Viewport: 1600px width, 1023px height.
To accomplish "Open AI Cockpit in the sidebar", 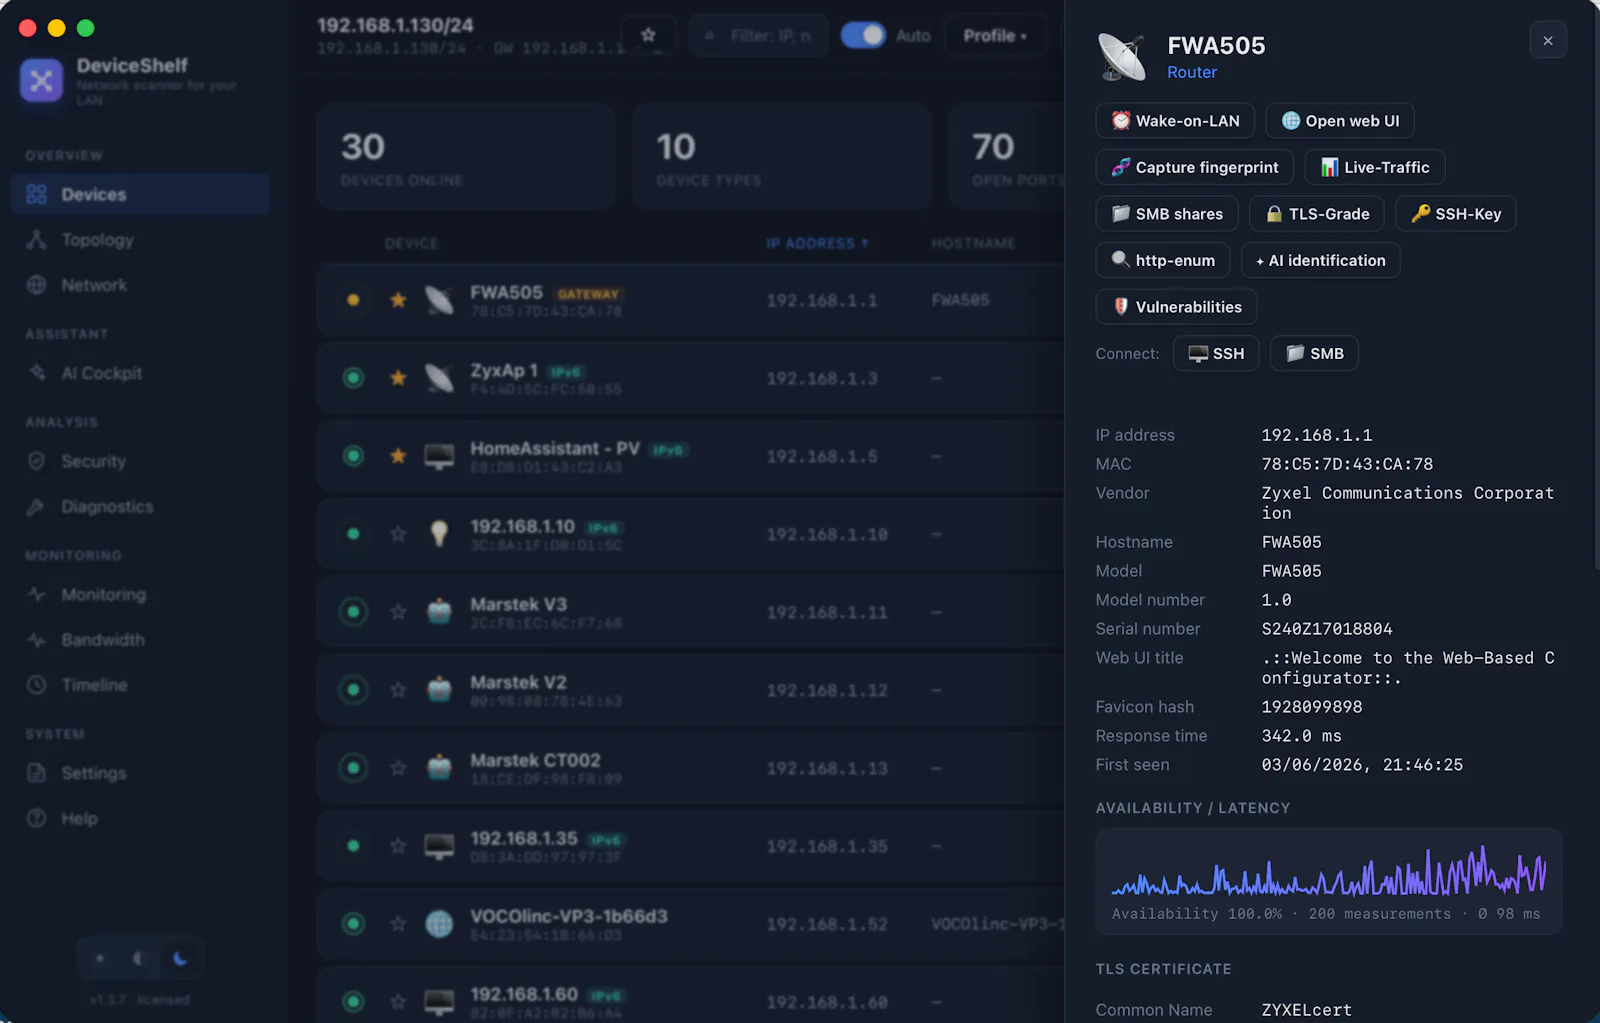I will 140,373.
